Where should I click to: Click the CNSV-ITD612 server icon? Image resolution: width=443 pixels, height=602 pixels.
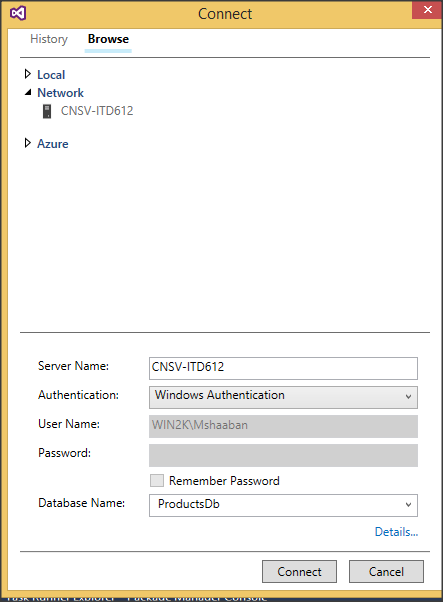coord(47,111)
